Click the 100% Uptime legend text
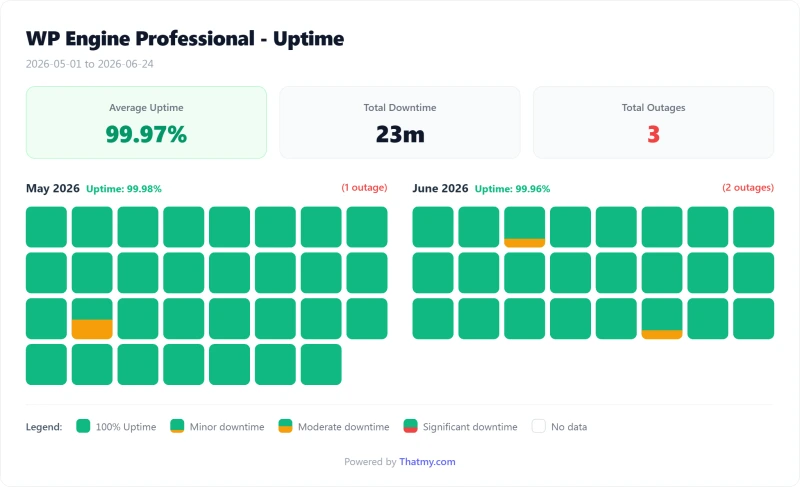Screen dimensions: 800x487 [x=126, y=427]
